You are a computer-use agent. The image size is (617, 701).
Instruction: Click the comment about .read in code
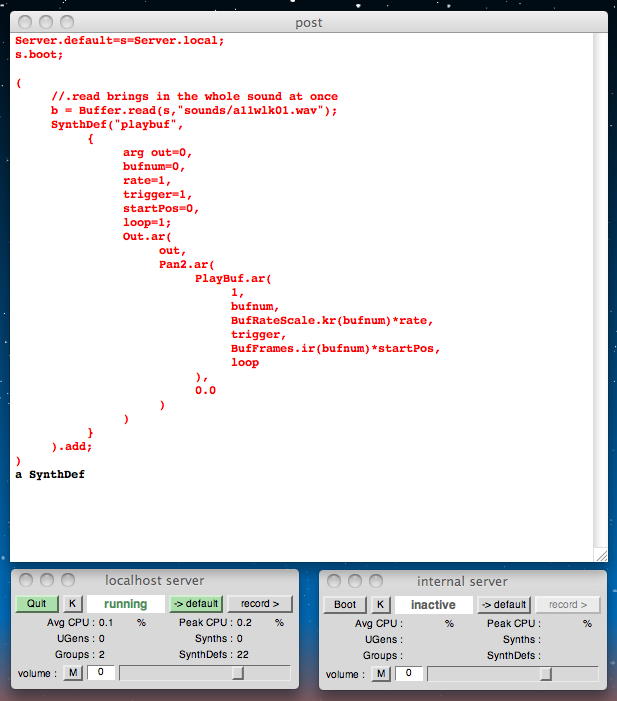[x=194, y=96]
